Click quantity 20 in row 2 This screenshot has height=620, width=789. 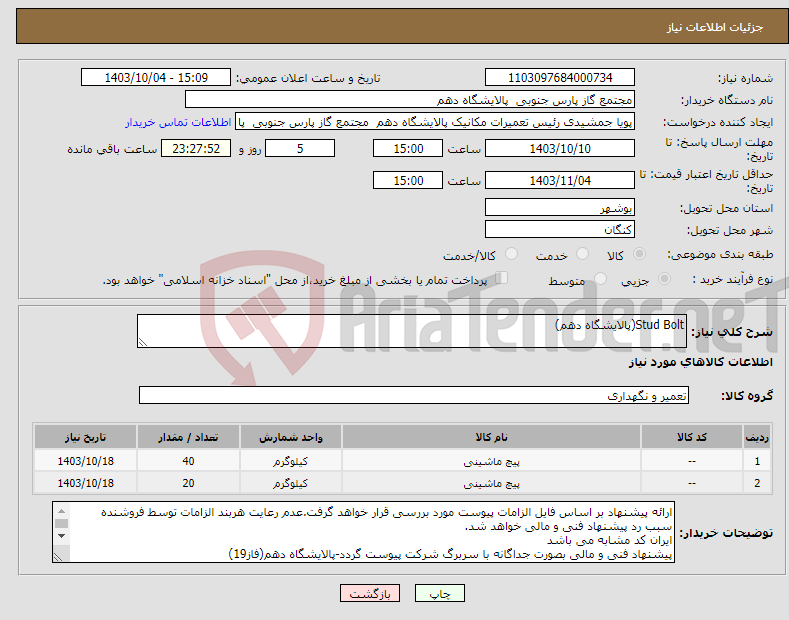[188, 483]
